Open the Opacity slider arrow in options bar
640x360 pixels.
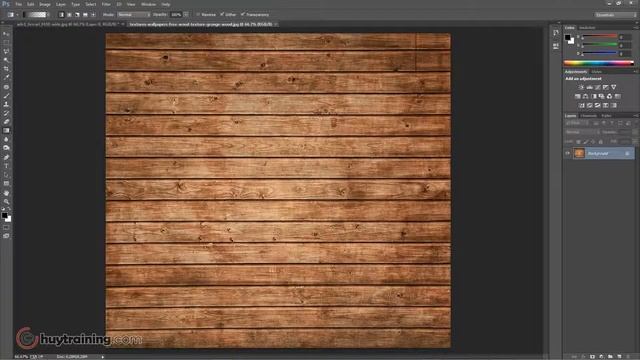point(186,15)
